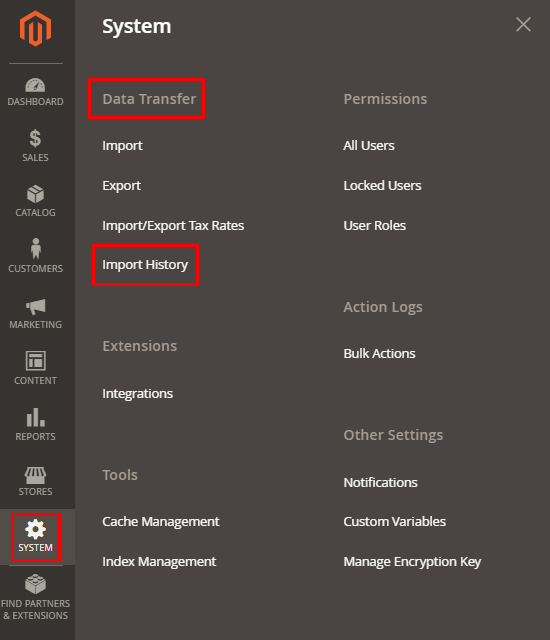The height and width of the screenshot is (640, 550).
Task: Select the Catalog box icon
Action: click(x=35, y=194)
